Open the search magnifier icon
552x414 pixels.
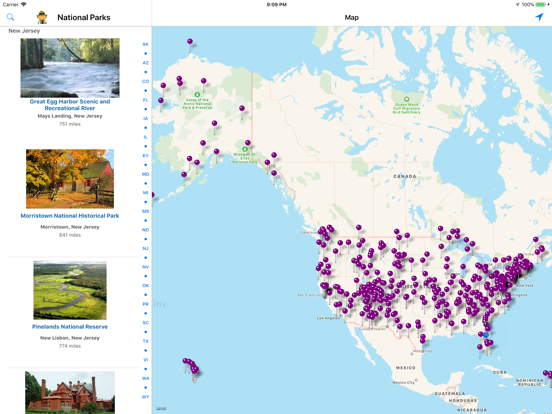(11, 17)
